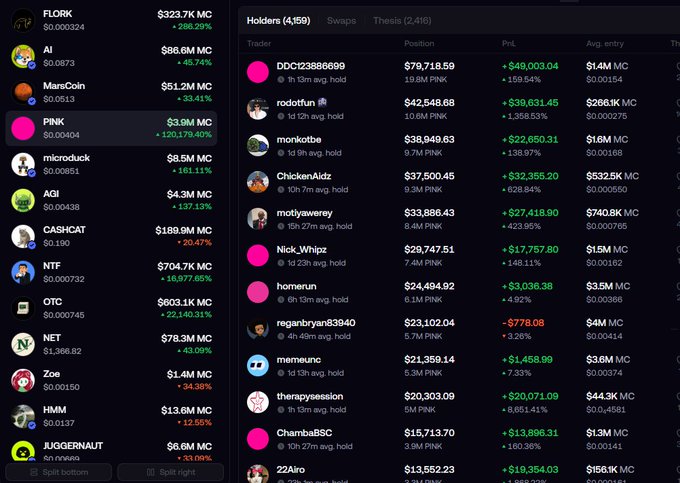The height and width of the screenshot is (483, 680).
Task: View memeunc blue avatar
Action: coord(258,366)
